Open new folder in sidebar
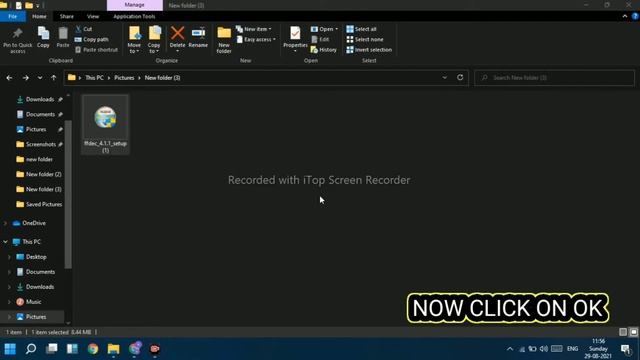 (x=39, y=159)
